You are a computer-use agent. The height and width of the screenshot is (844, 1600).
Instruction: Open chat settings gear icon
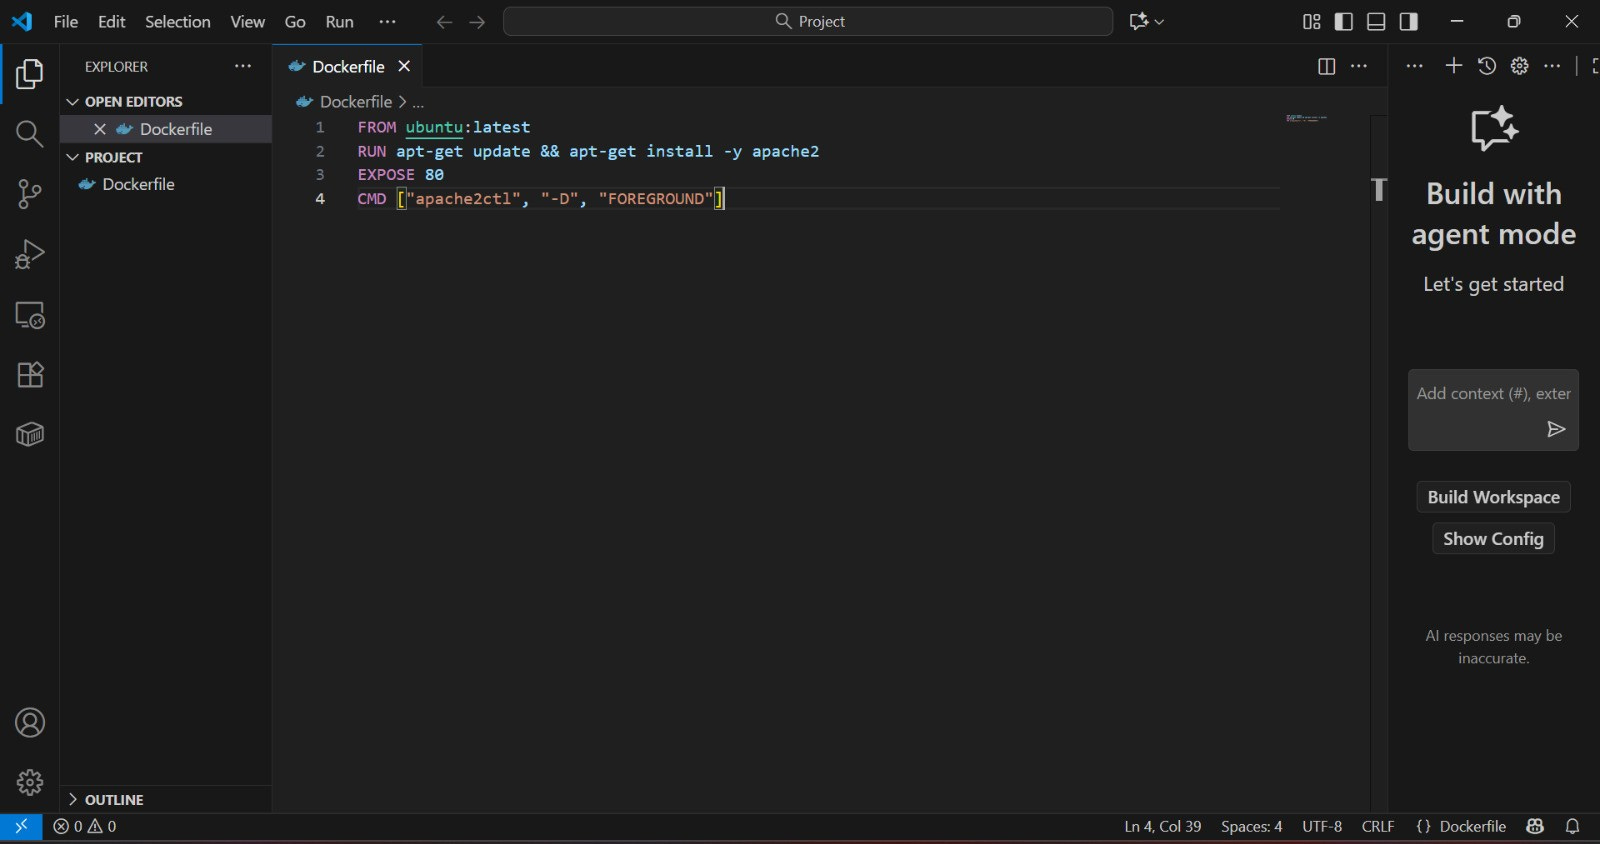(1520, 66)
